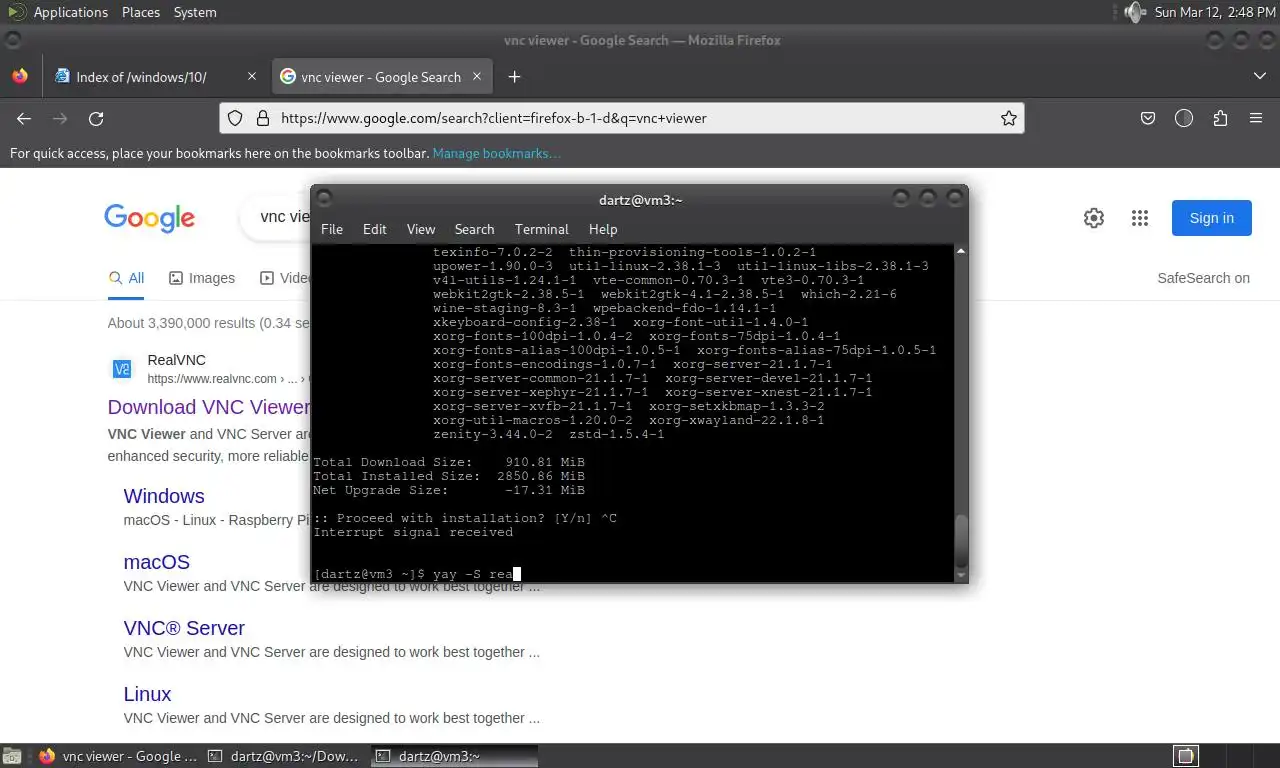Click the terminal vertical scrollbar thumb

pyautogui.click(x=962, y=540)
